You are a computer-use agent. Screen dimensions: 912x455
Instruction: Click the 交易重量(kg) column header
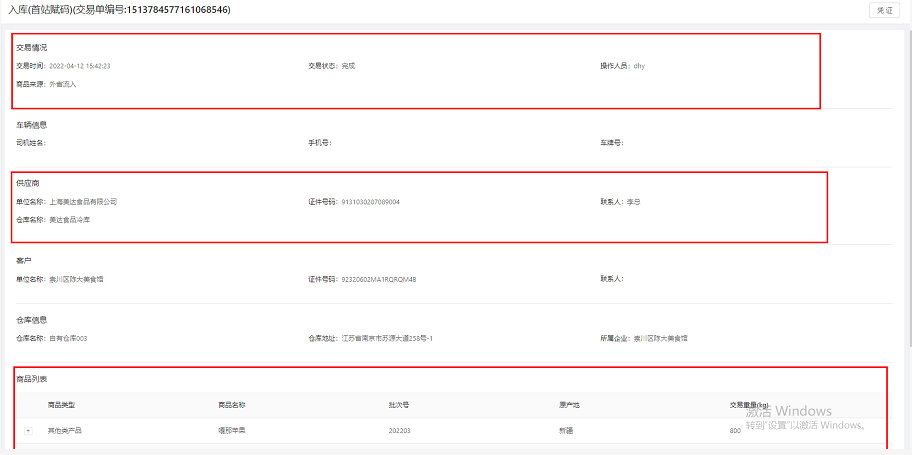click(x=750, y=405)
